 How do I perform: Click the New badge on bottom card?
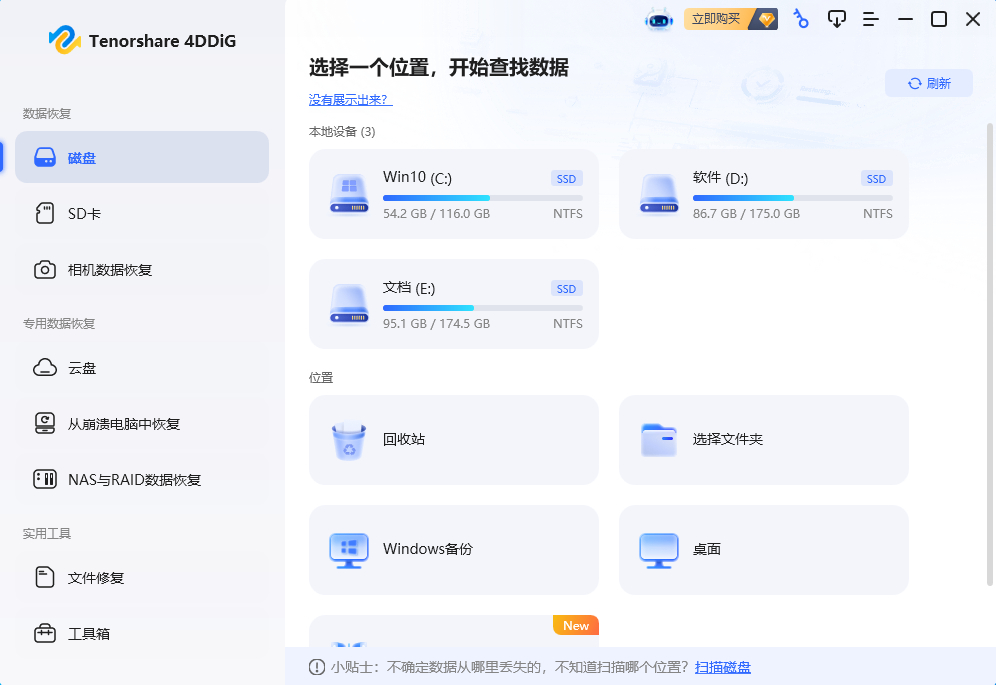(x=575, y=625)
